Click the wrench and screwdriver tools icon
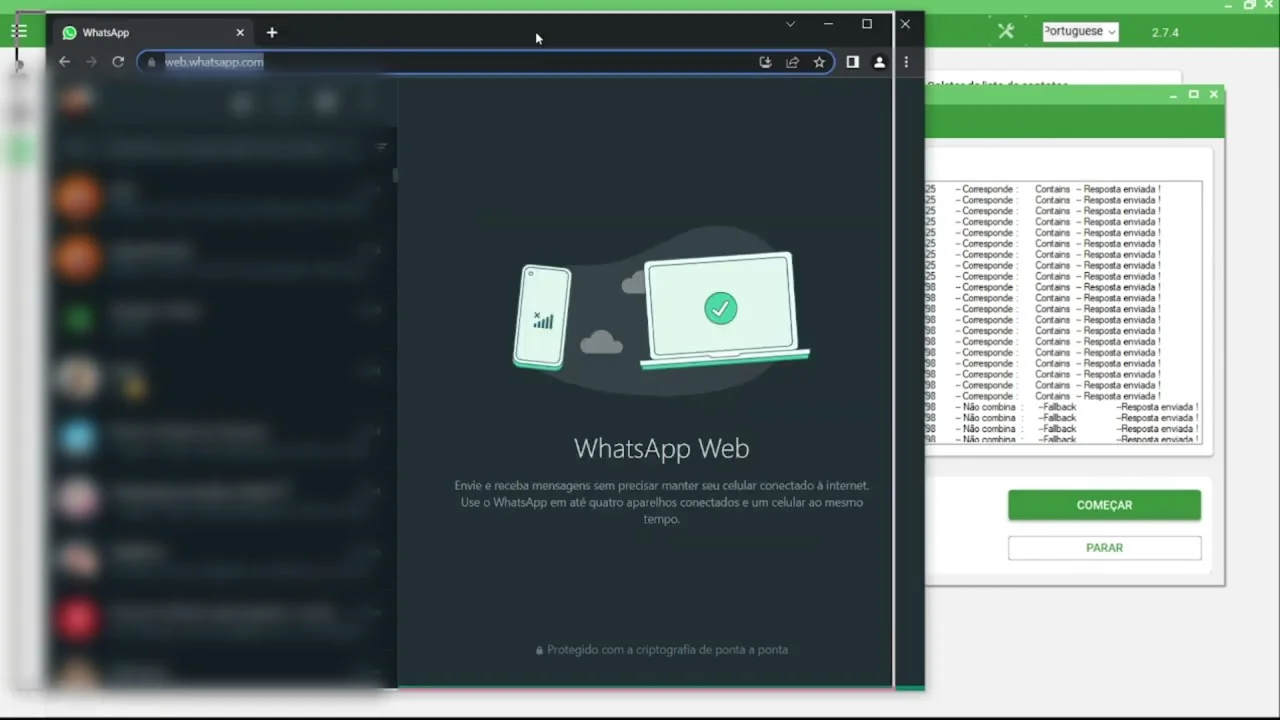This screenshot has width=1280, height=720. (1006, 31)
